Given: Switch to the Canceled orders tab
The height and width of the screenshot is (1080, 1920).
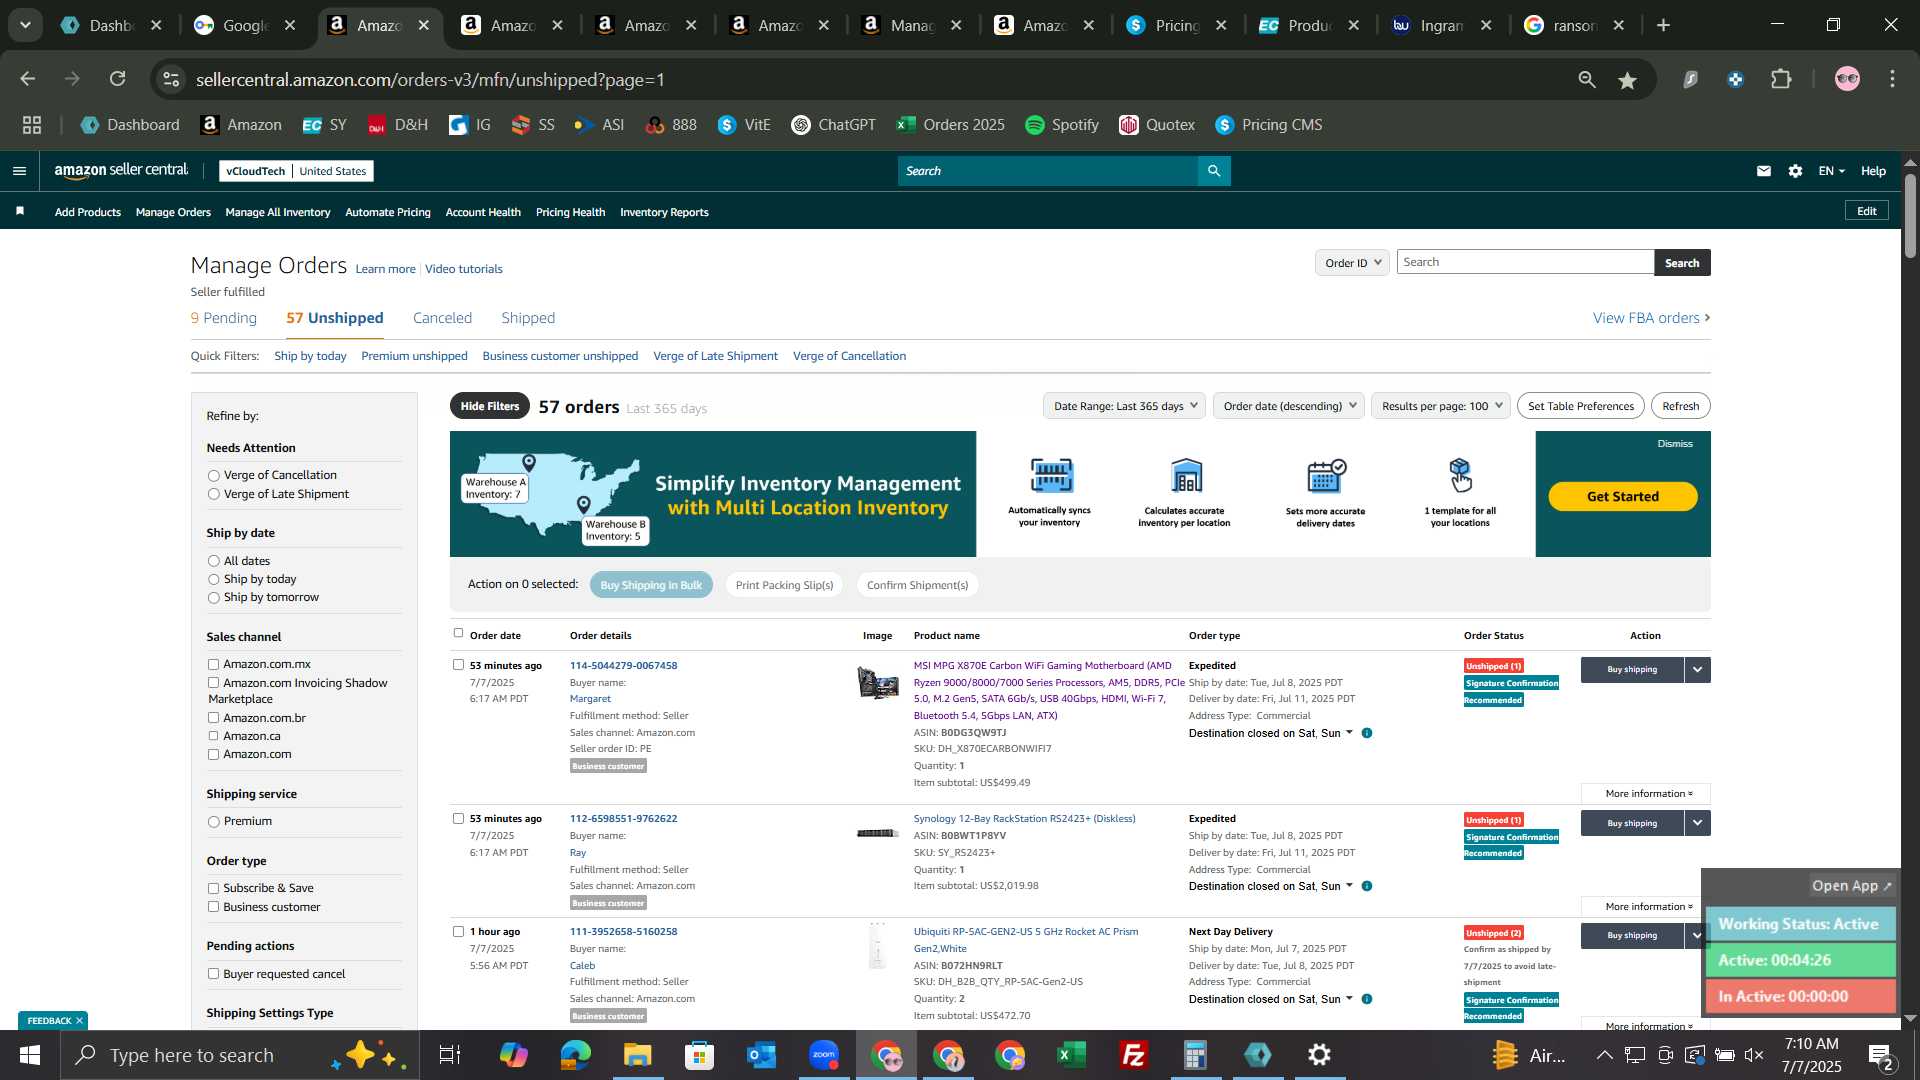Looking at the screenshot, I should tap(442, 318).
